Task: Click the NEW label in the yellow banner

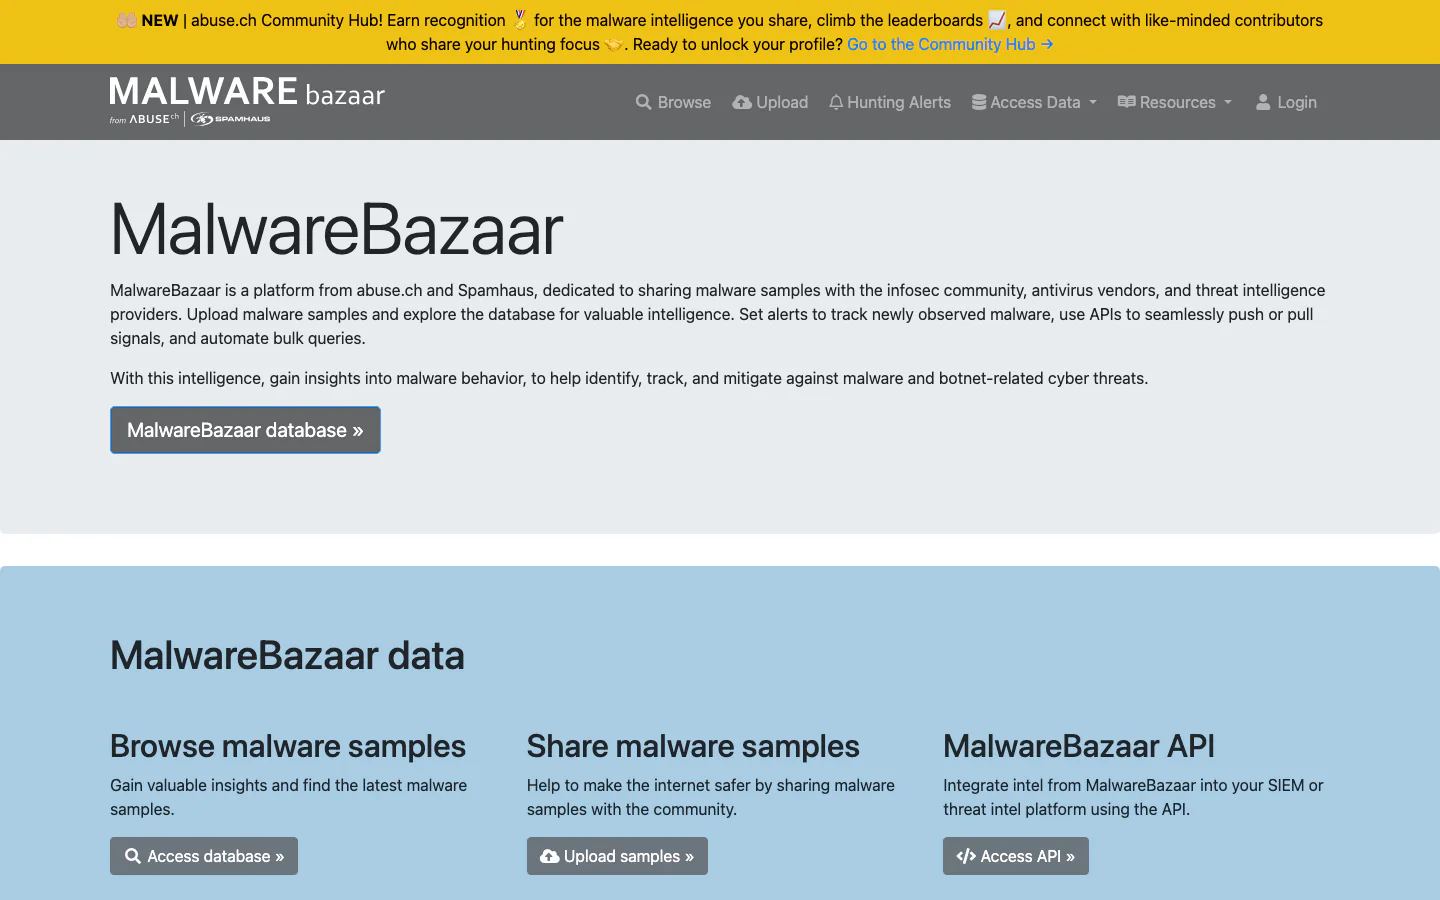Action: click(x=160, y=20)
